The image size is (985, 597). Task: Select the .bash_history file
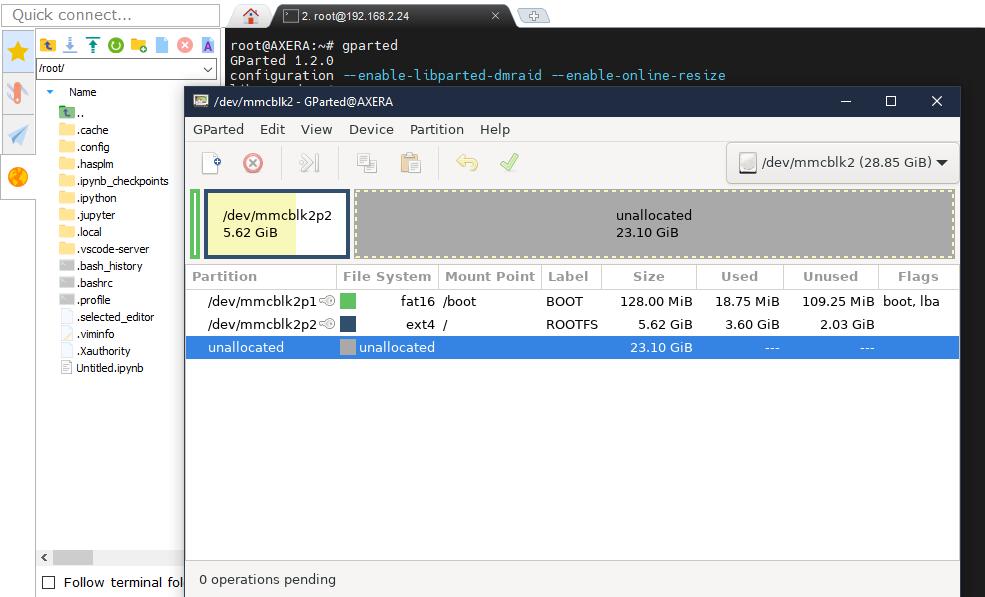[x=101, y=266]
